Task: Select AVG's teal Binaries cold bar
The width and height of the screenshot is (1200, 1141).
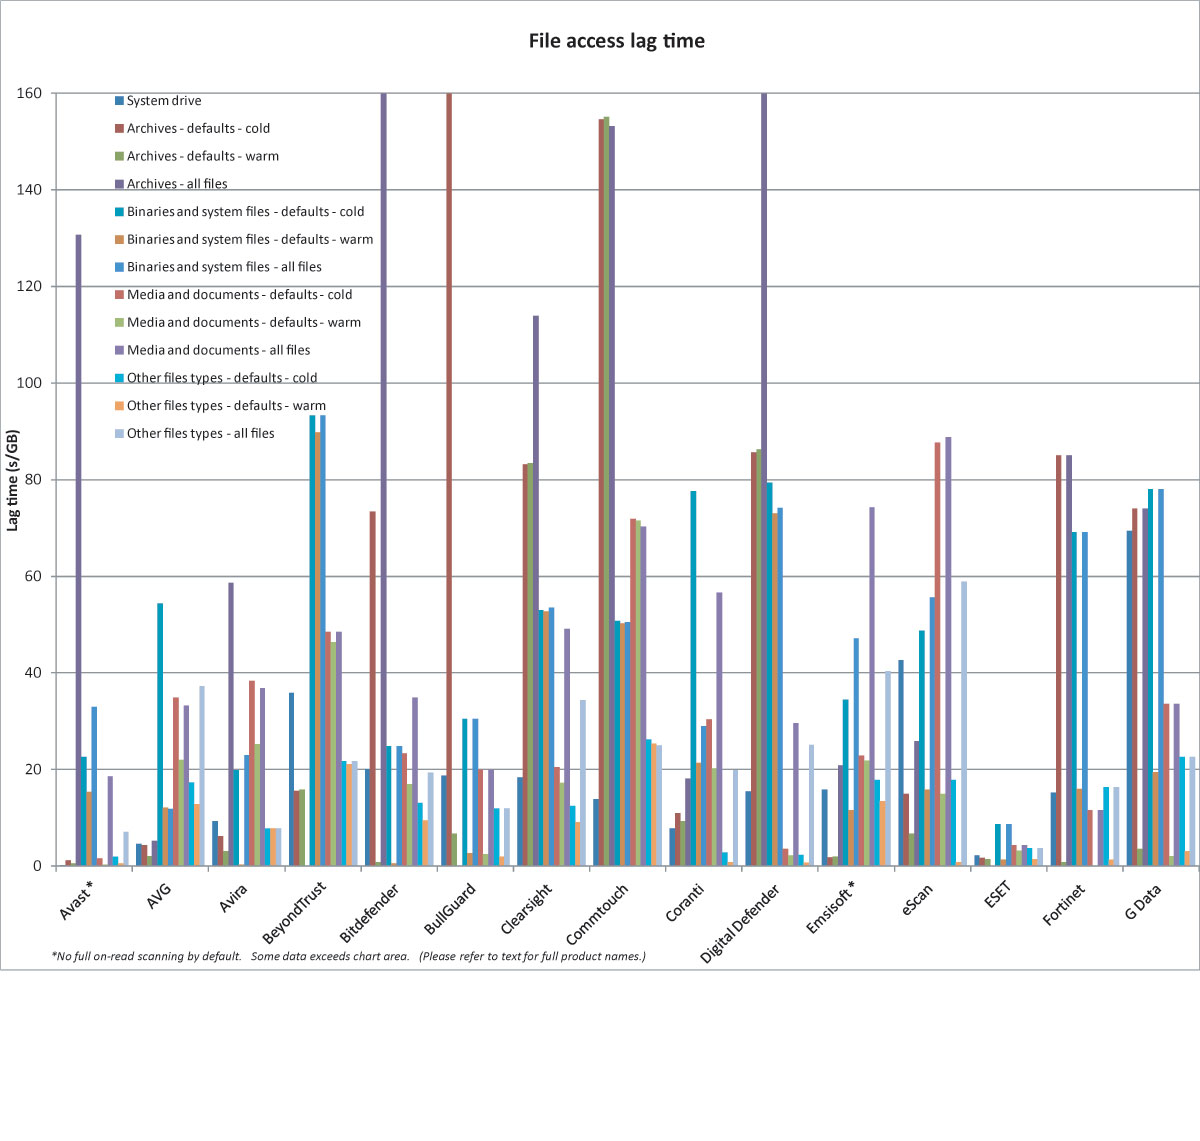Action: 160,735
